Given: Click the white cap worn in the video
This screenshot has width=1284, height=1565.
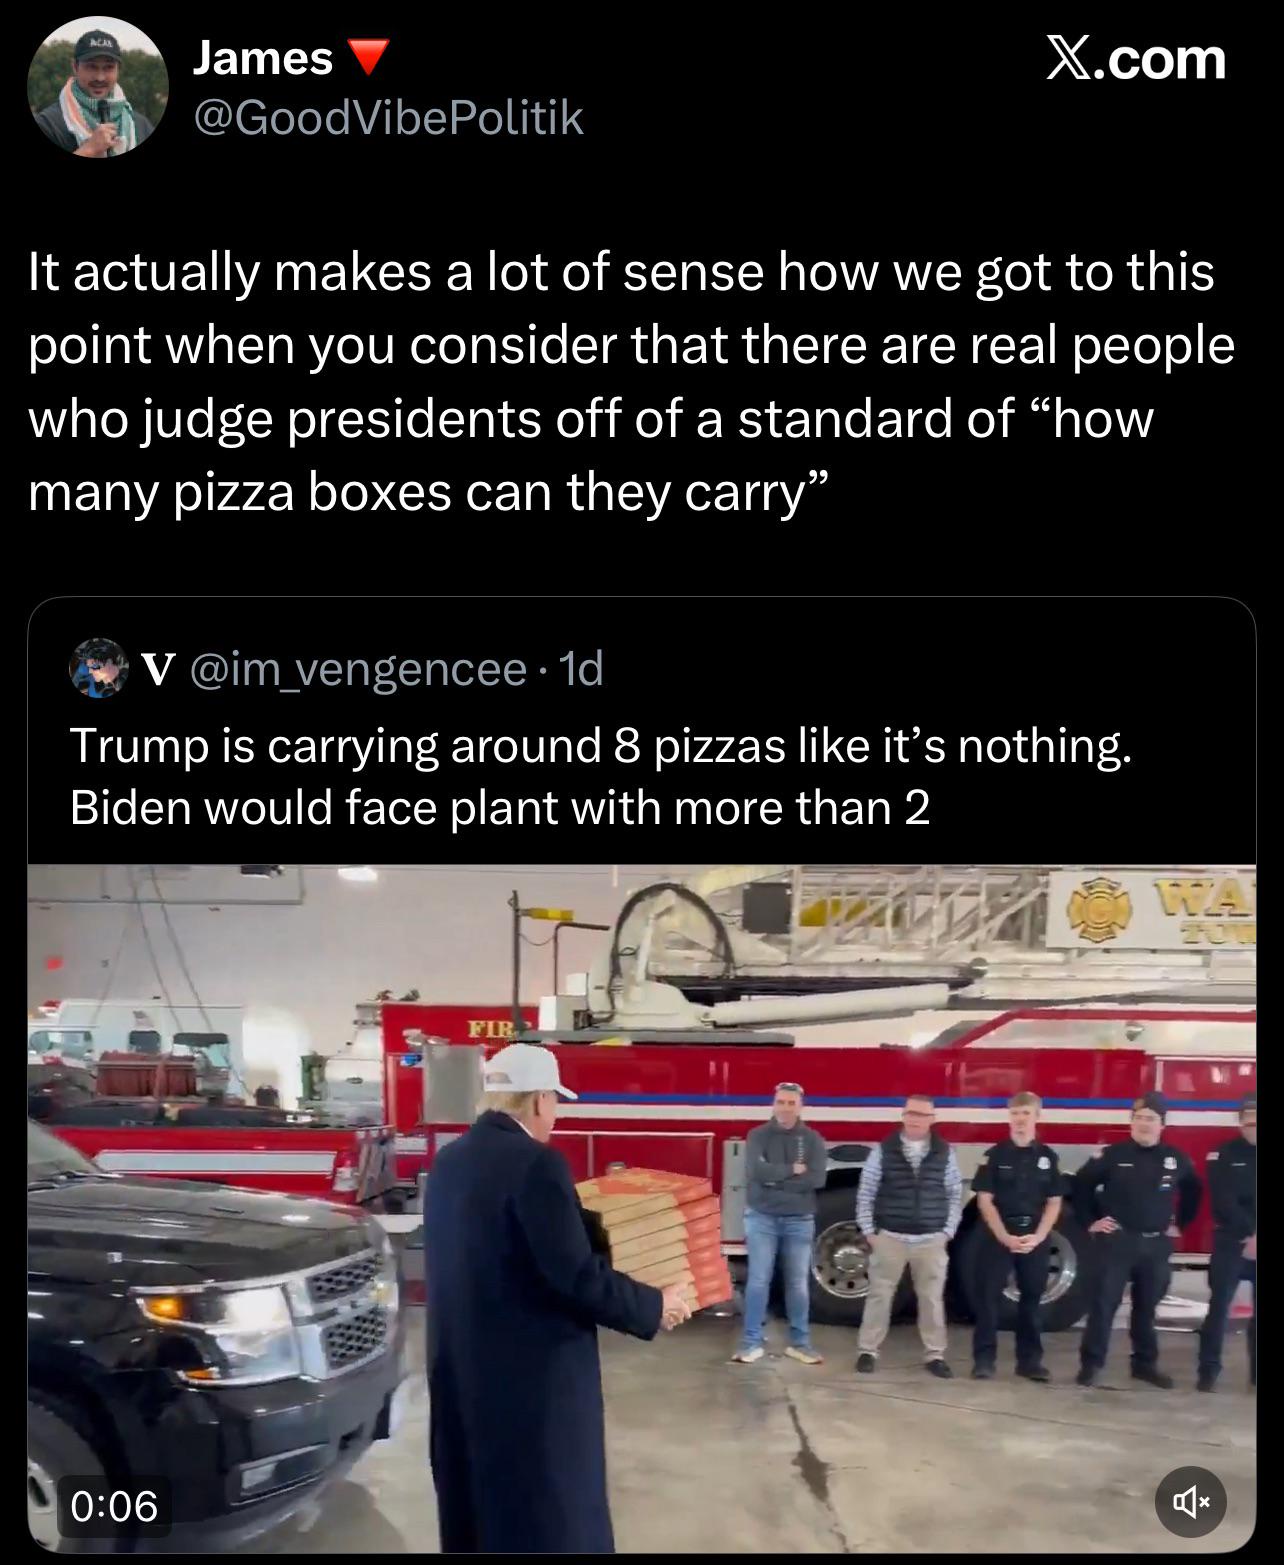Looking at the screenshot, I should pos(528,1072).
